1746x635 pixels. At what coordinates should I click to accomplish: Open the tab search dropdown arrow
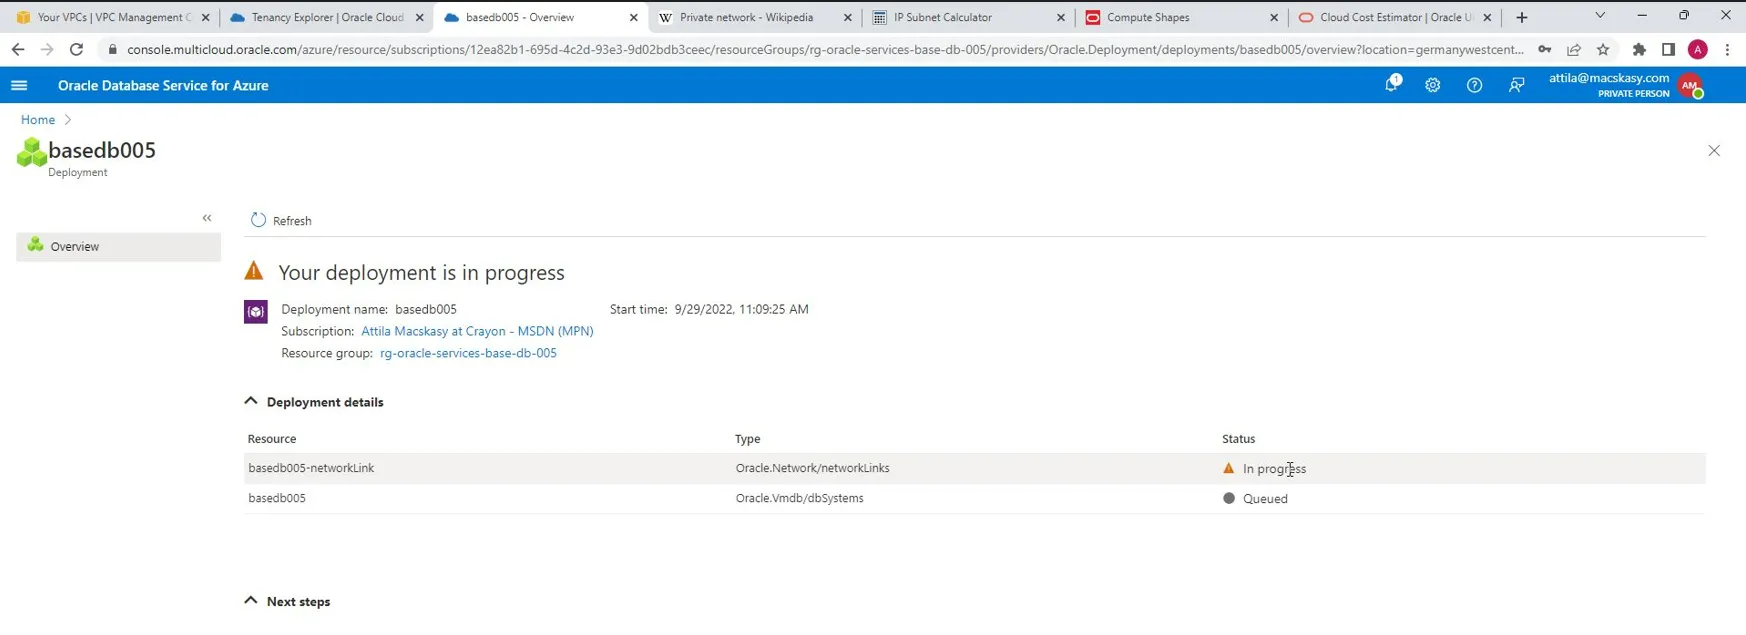coord(1600,16)
